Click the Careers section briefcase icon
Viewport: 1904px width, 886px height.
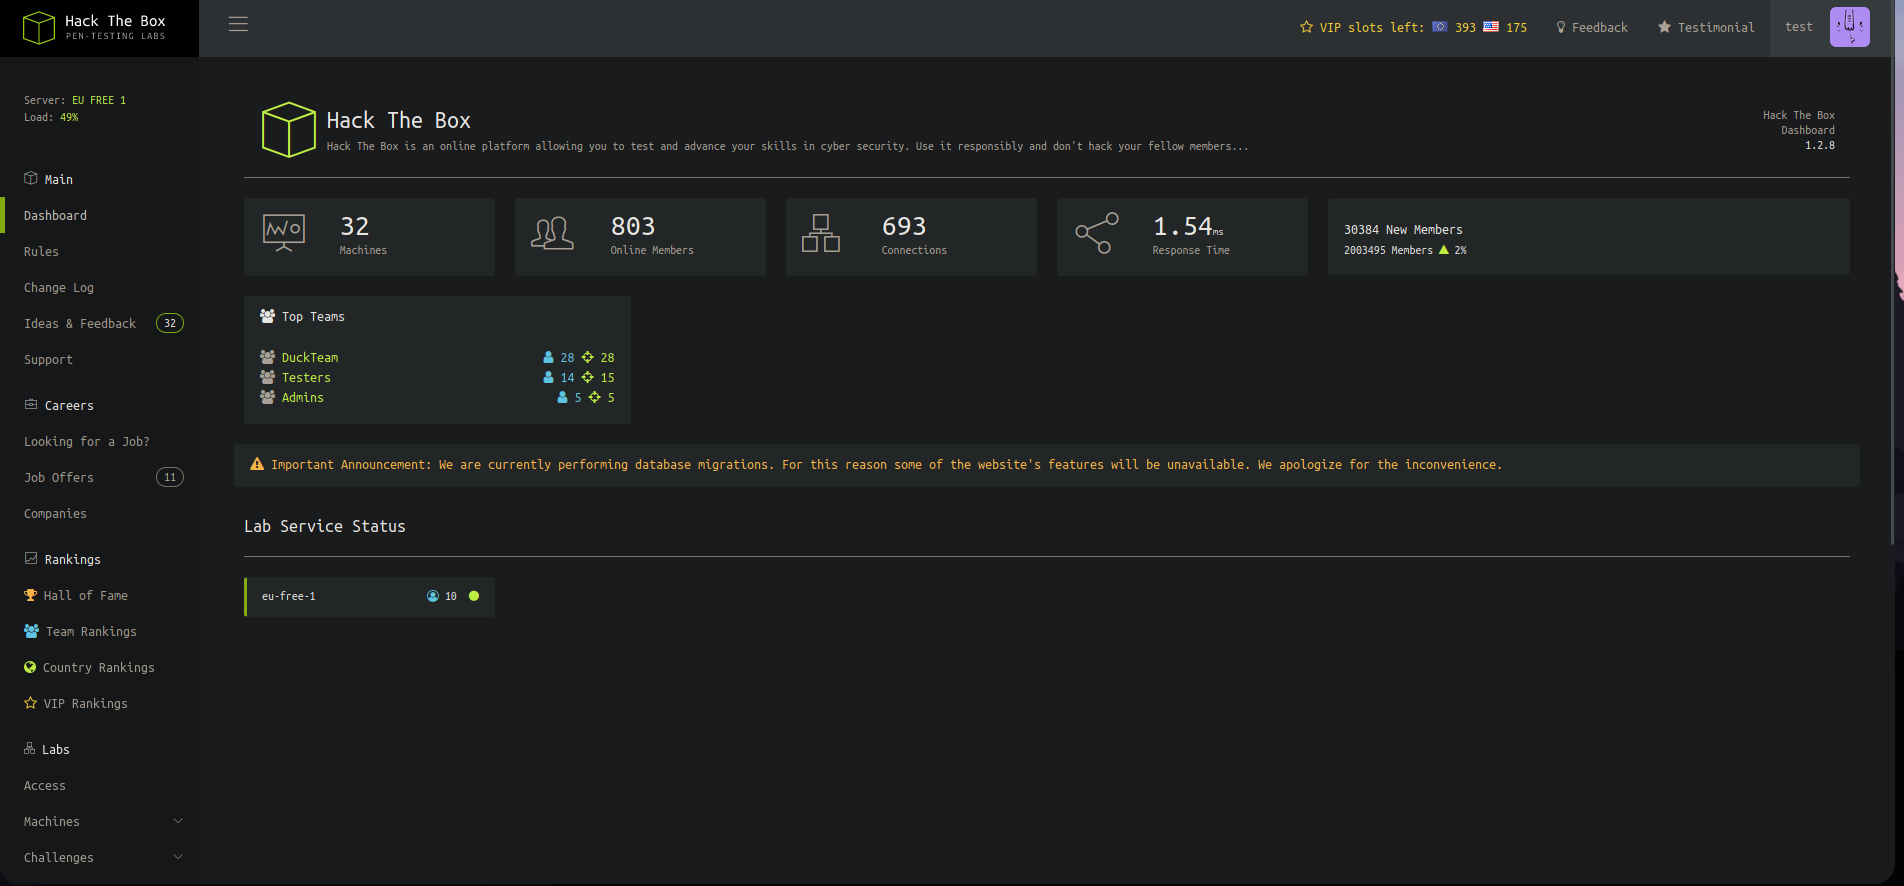coord(30,404)
